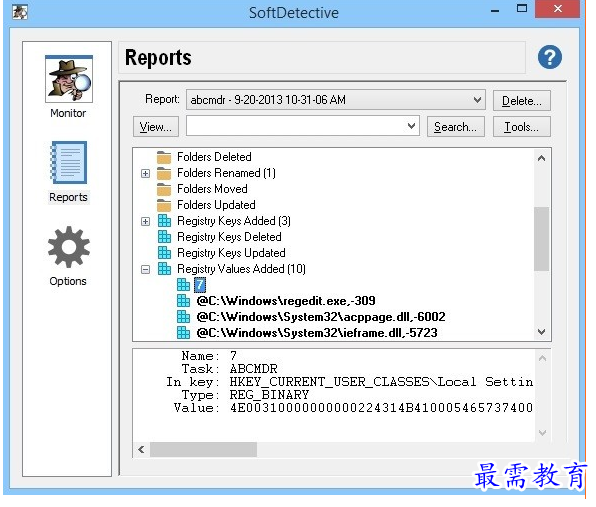
Task: Minimize the SoftDetective window
Action: point(495,10)
